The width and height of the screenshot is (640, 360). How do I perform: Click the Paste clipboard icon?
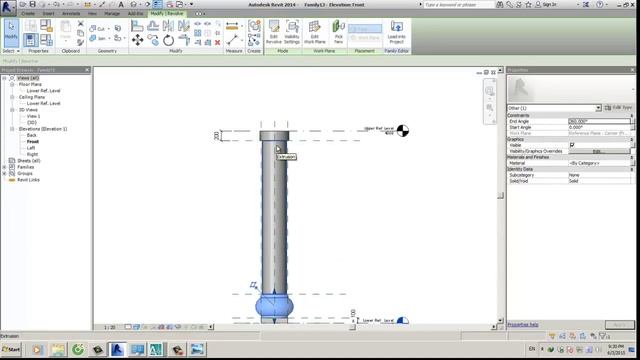coord(65,31)
